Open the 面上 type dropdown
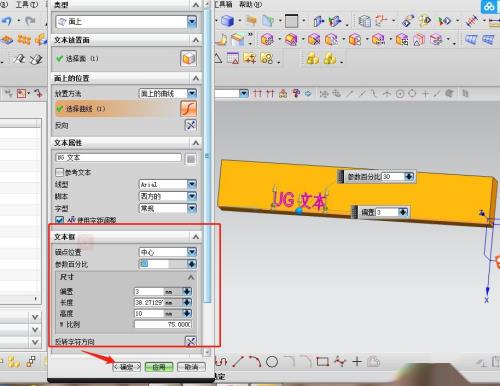This screenshot has height=386, width=500. click(x=192, y=22)
